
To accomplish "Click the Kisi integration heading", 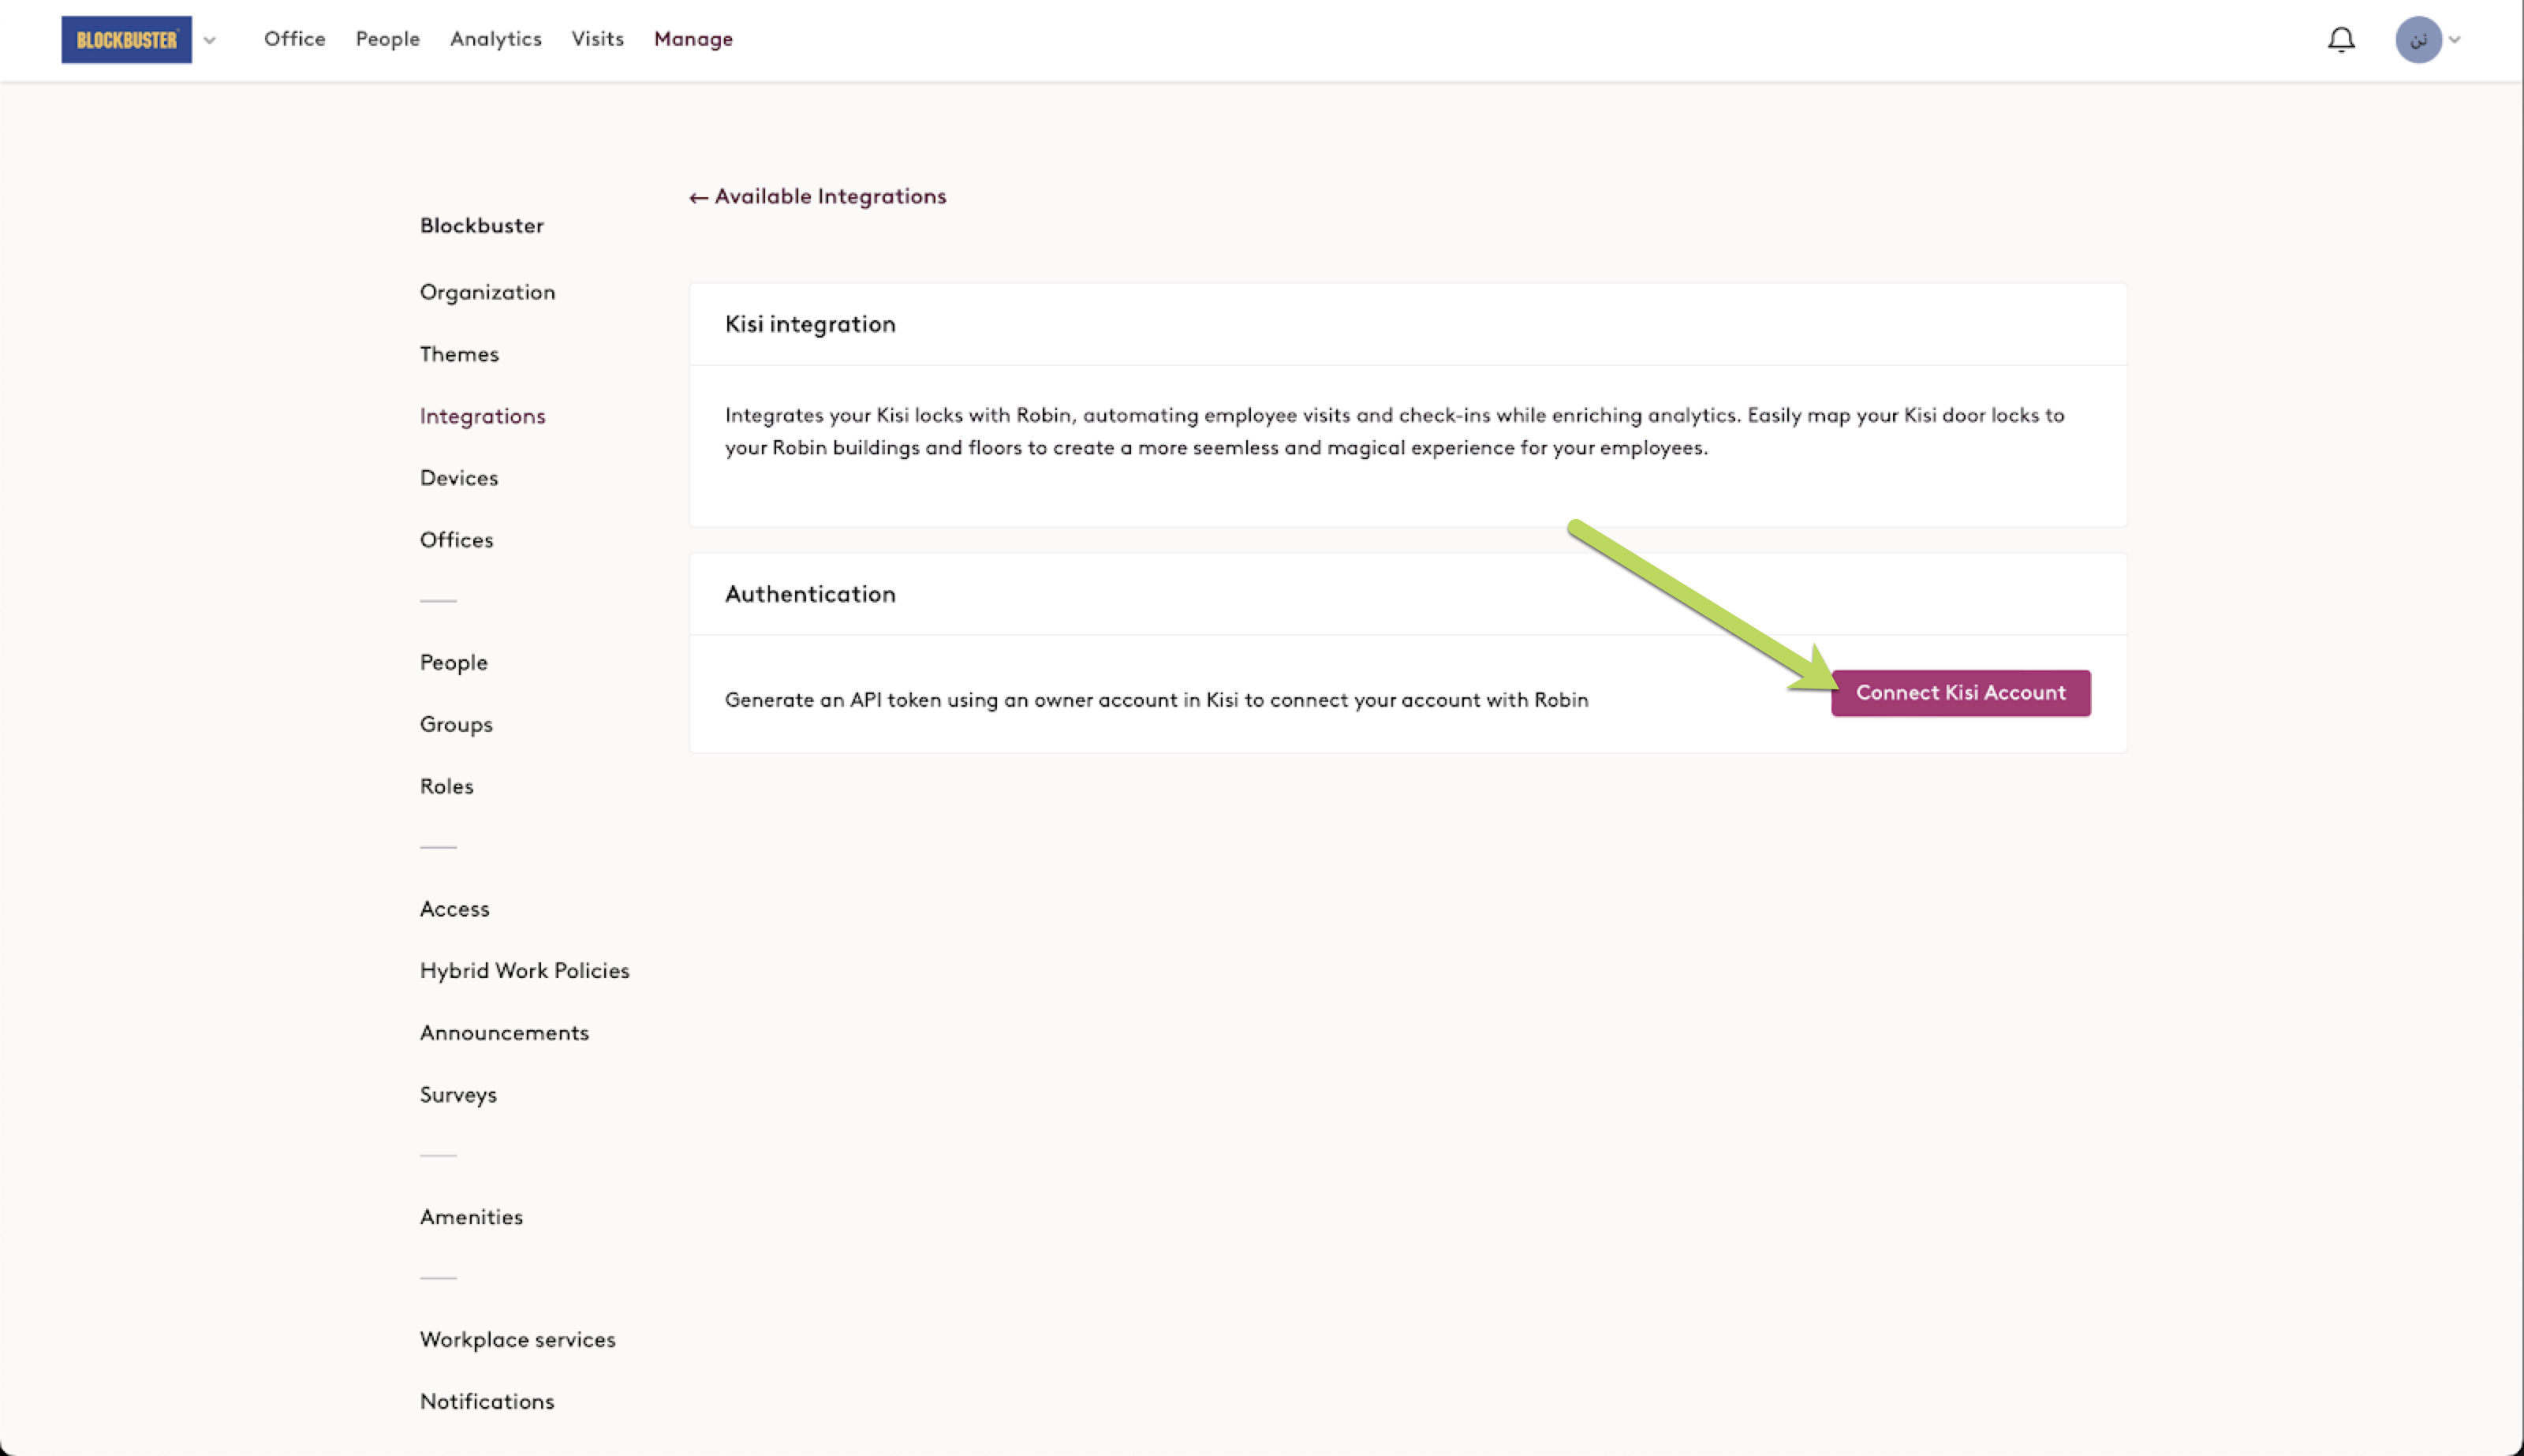I will (811, 324).
